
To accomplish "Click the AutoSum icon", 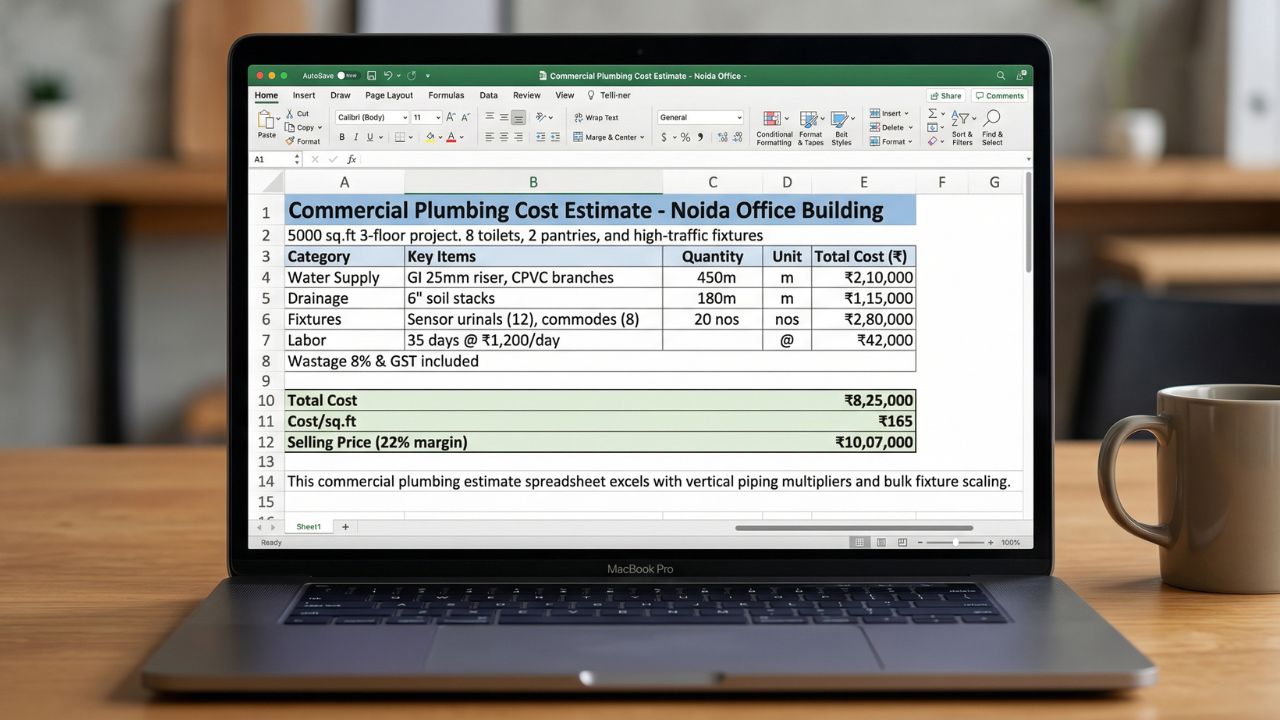I will [932, 113].
